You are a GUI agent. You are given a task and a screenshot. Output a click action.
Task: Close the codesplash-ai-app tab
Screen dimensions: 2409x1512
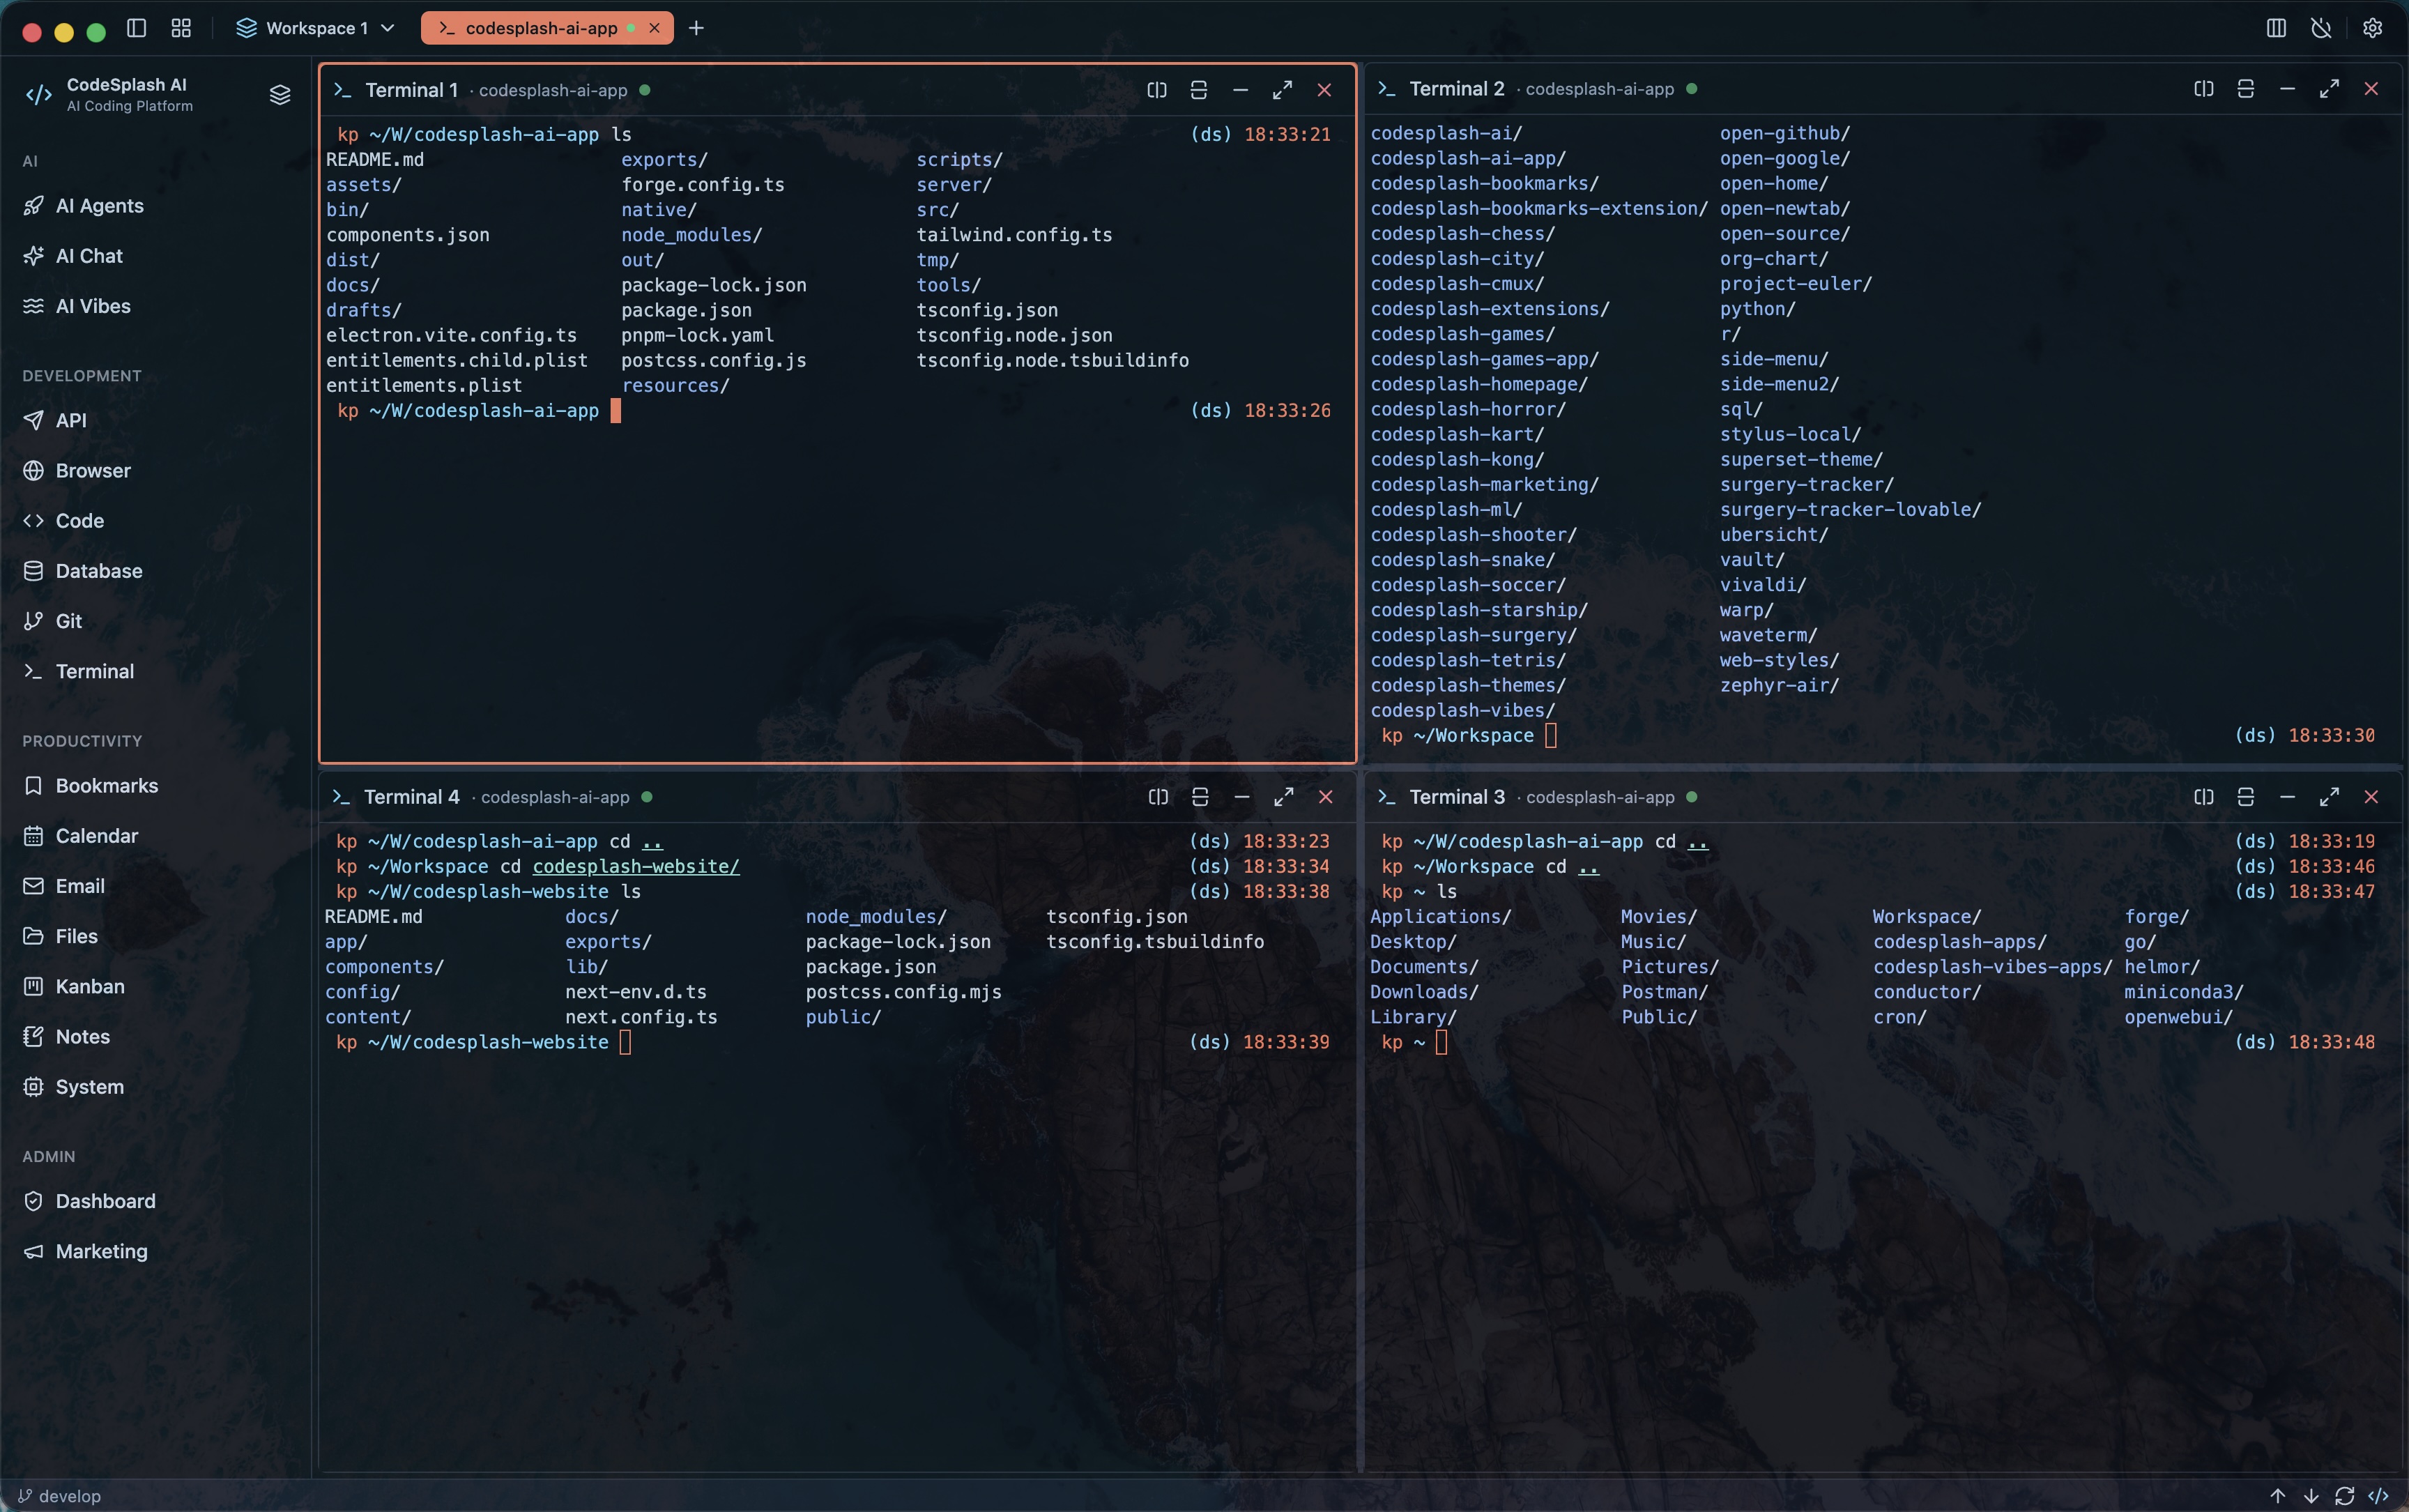(655, 28)
